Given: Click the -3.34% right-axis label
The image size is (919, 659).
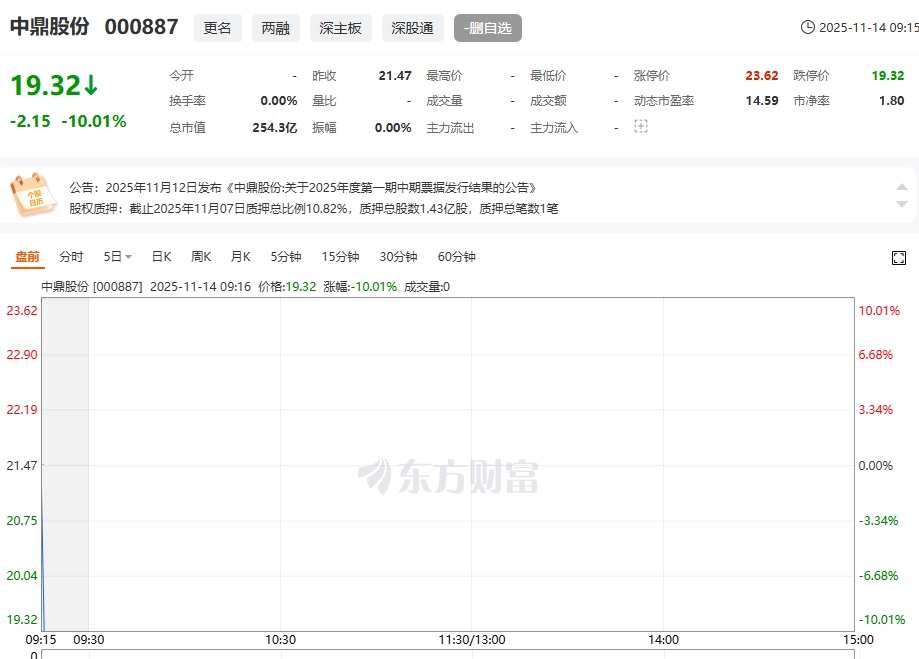Looking at the screenshot, I should pyautogui.click(x=878, y=521).
